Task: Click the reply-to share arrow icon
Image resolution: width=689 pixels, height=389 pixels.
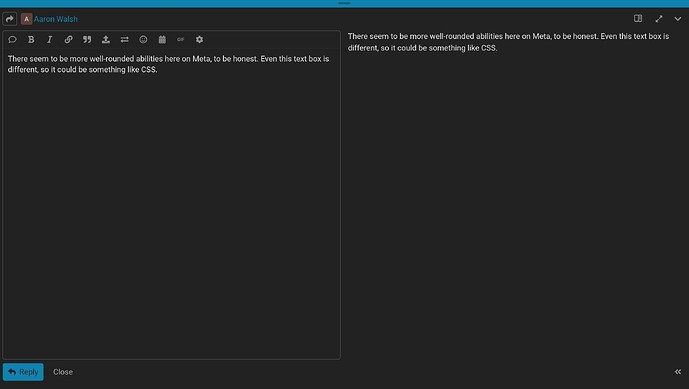Action: click(x=10, y=19)
